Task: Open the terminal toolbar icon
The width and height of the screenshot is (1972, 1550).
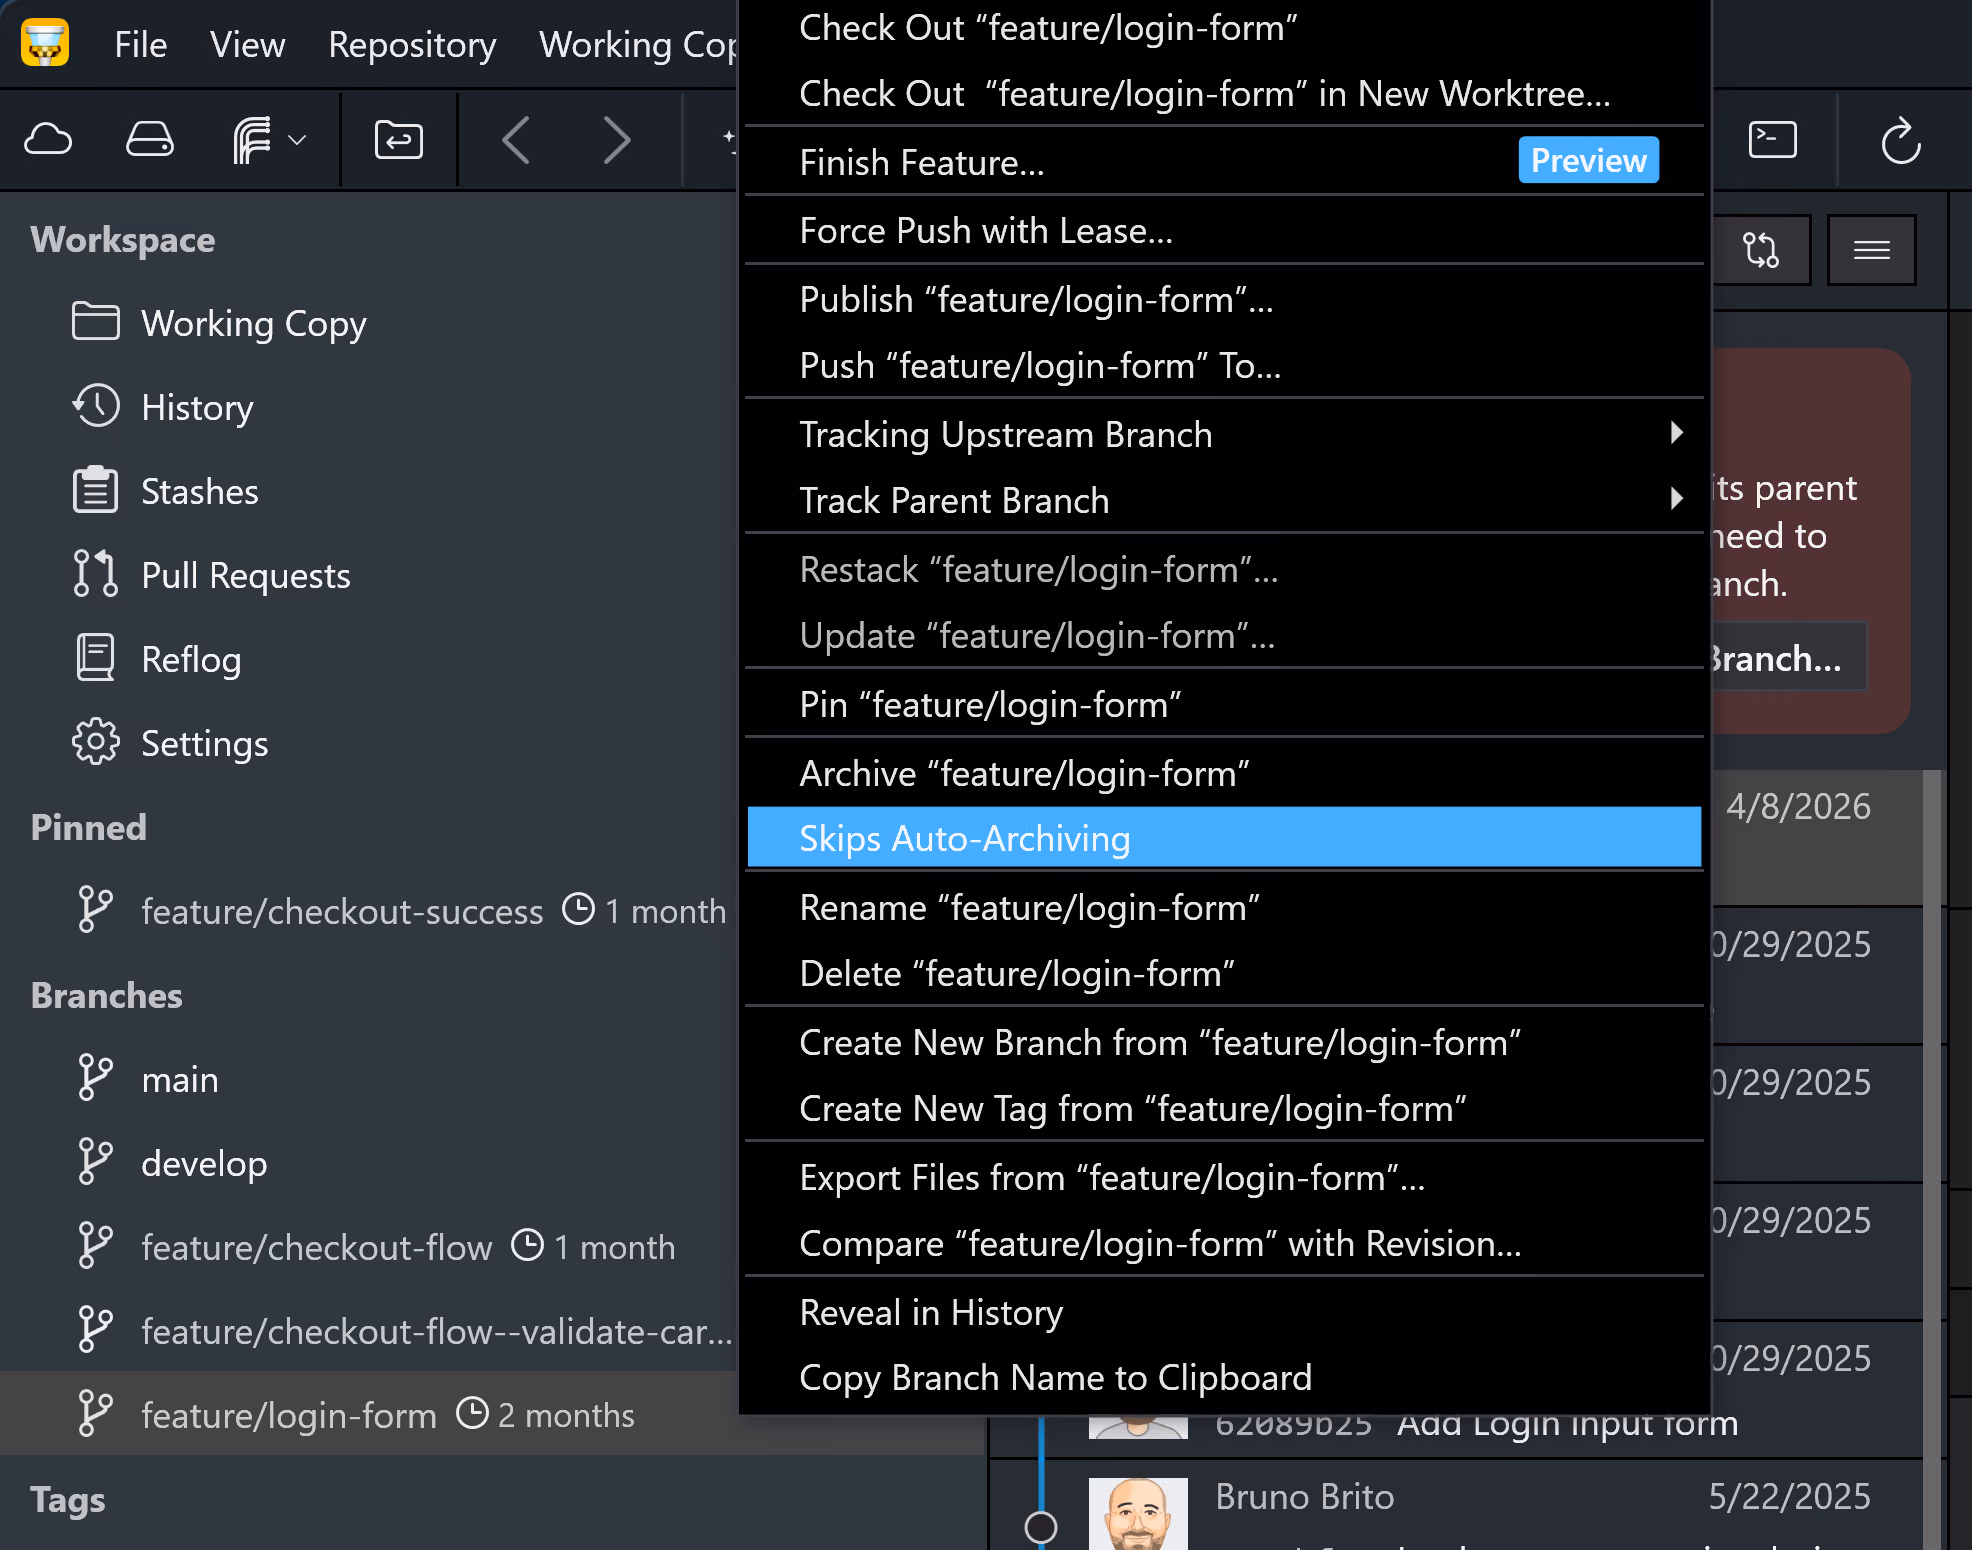Action: tap(1772, 140)
